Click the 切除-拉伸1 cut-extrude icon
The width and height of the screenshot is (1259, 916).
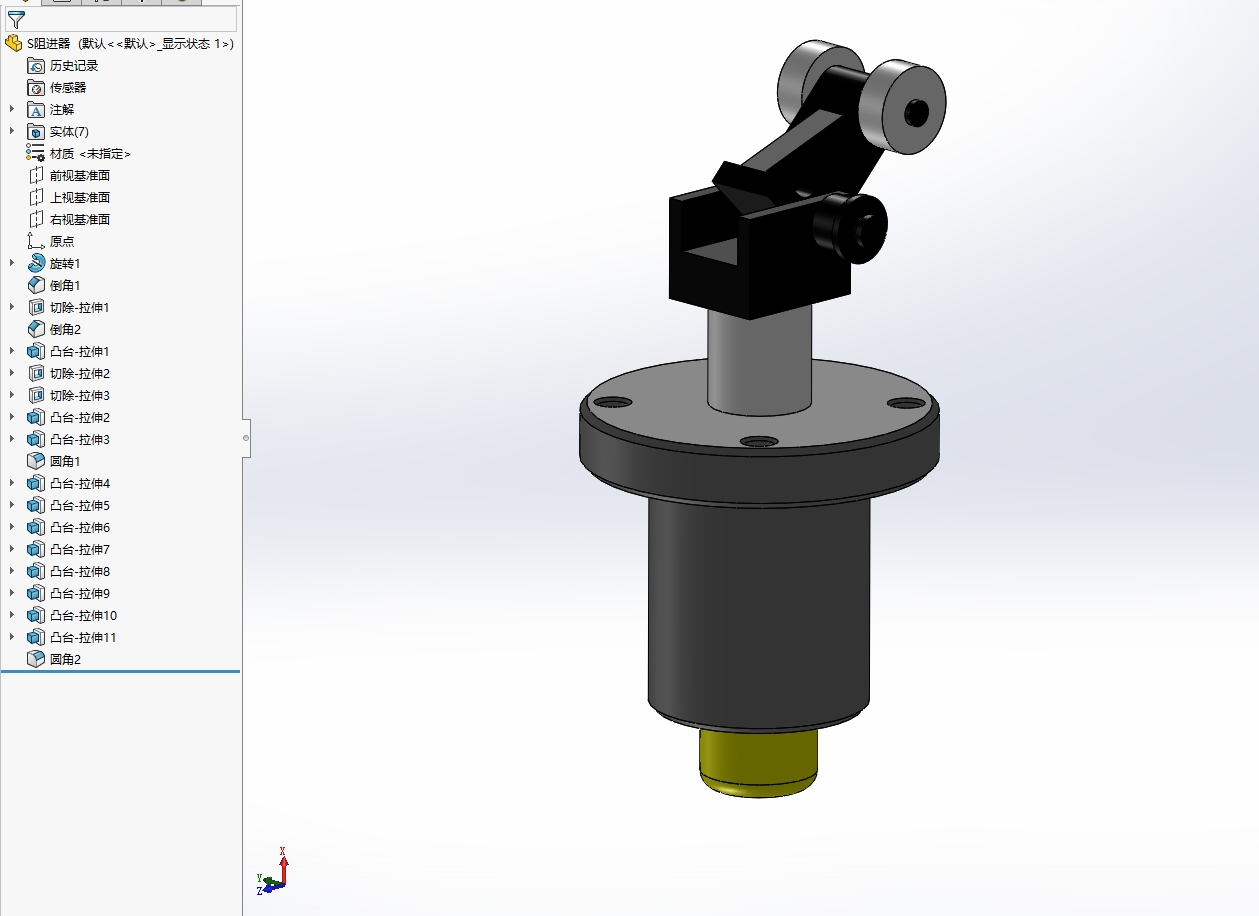36,307
